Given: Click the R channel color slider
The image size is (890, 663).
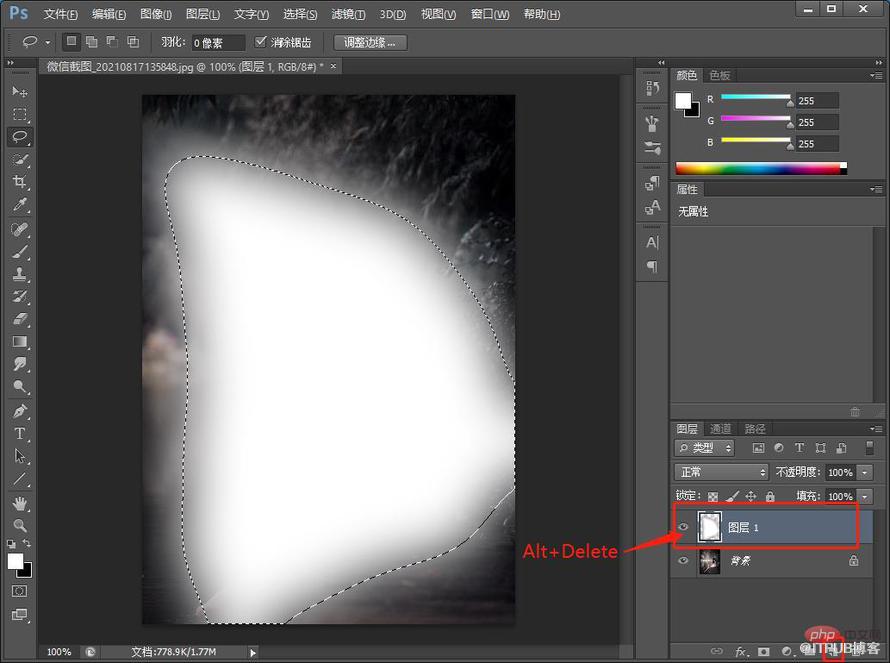Looking at the screenshot, I should coord(755,98).
